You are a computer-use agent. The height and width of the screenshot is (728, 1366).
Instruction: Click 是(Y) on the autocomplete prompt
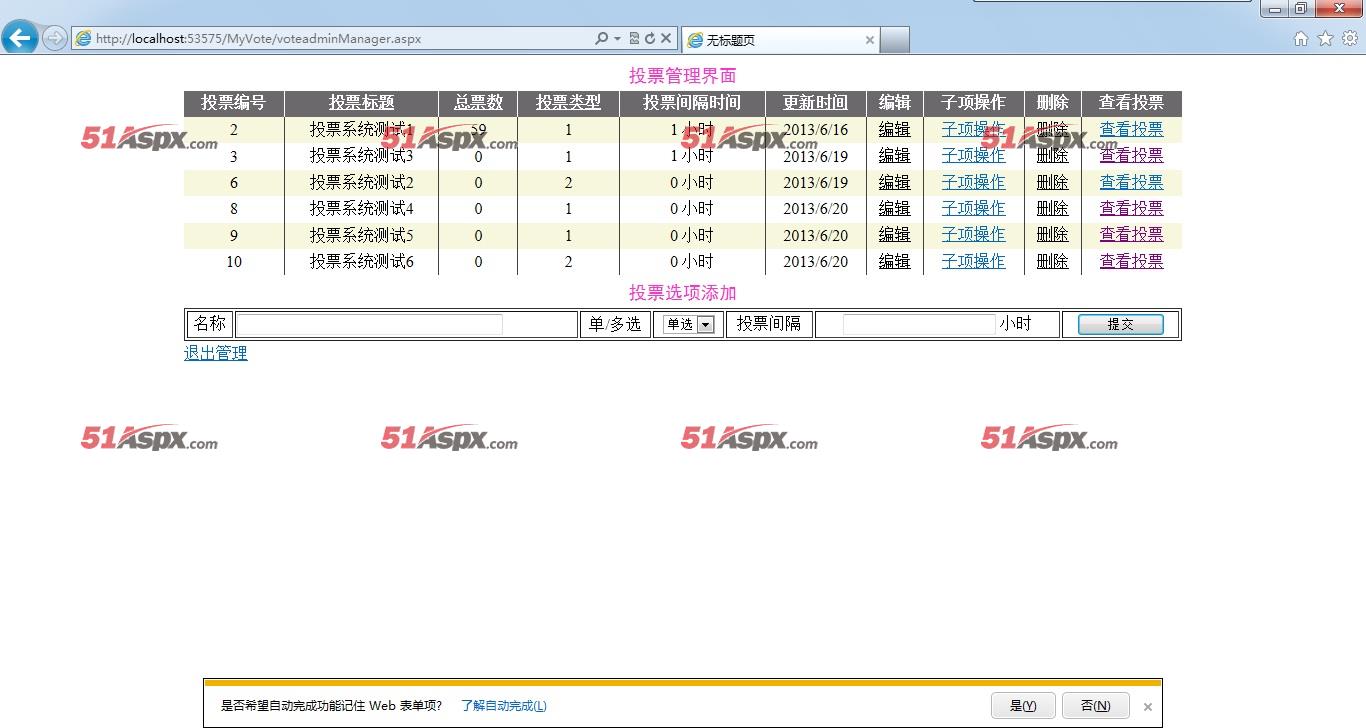coord(1022,705)
